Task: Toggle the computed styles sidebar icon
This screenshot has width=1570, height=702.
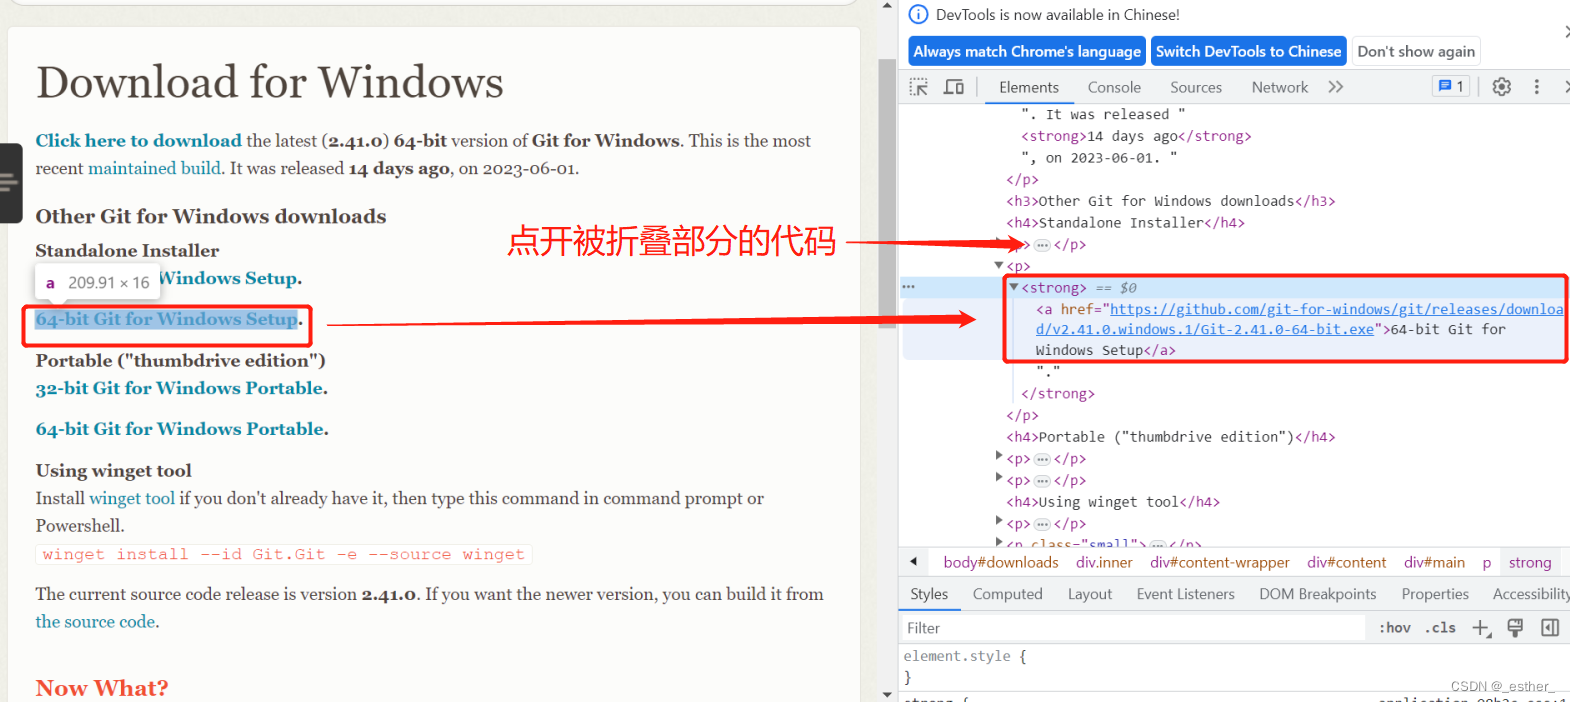Action: (x=1550, y=628)
